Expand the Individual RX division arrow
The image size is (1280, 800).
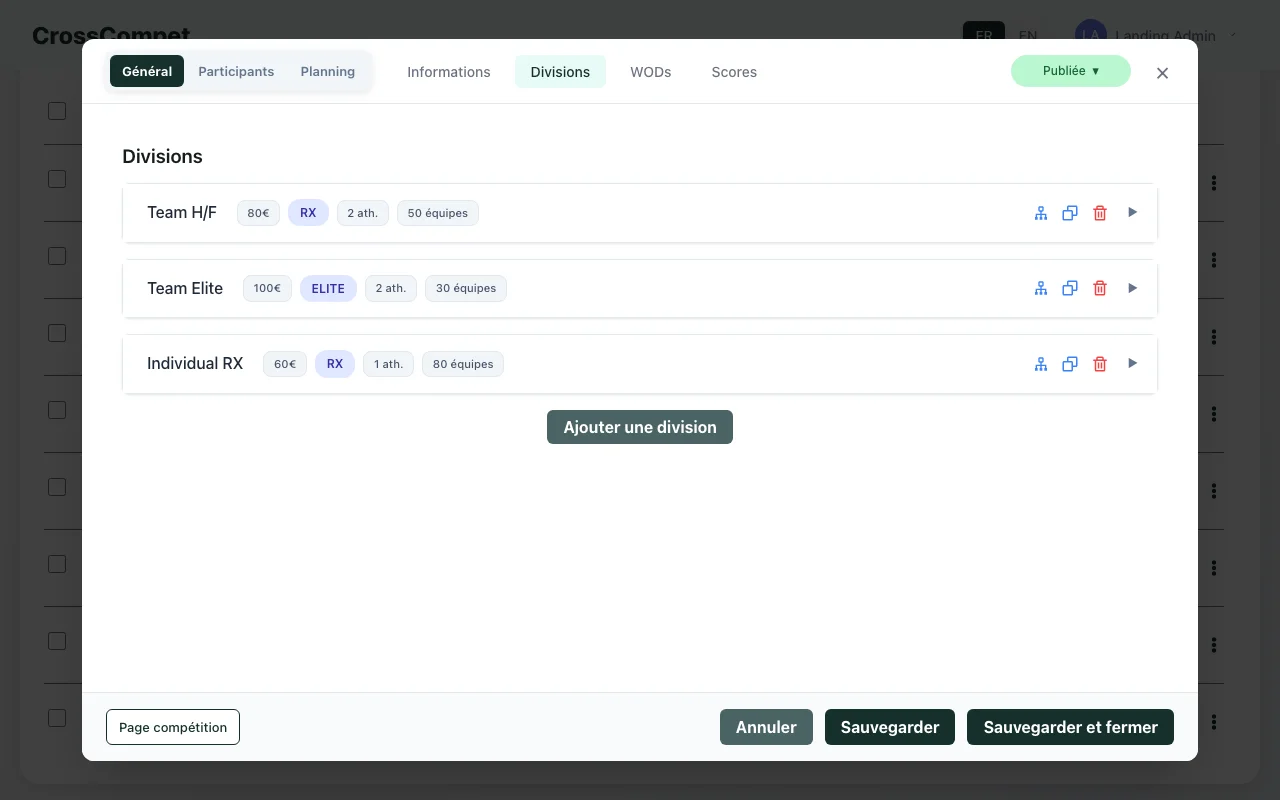point(1133,363)
